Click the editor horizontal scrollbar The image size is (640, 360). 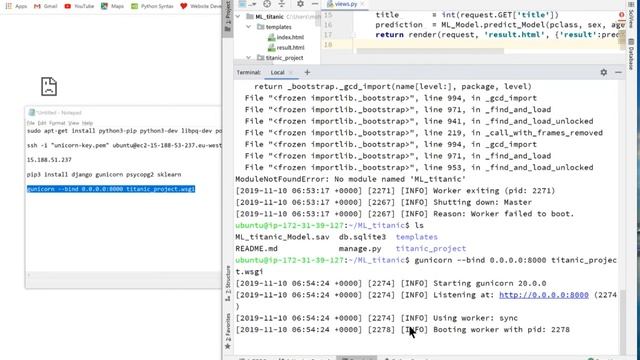click(430, 51)
